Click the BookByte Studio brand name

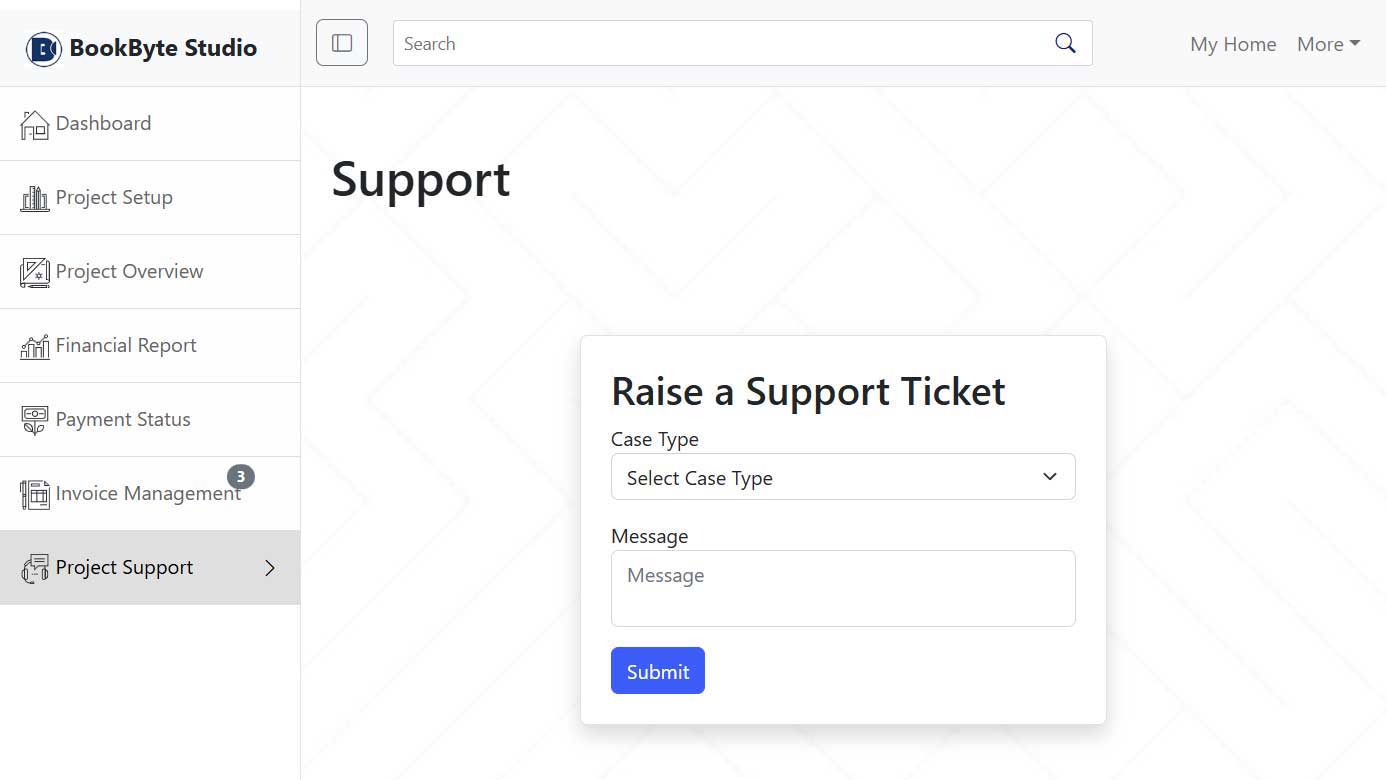163,48
